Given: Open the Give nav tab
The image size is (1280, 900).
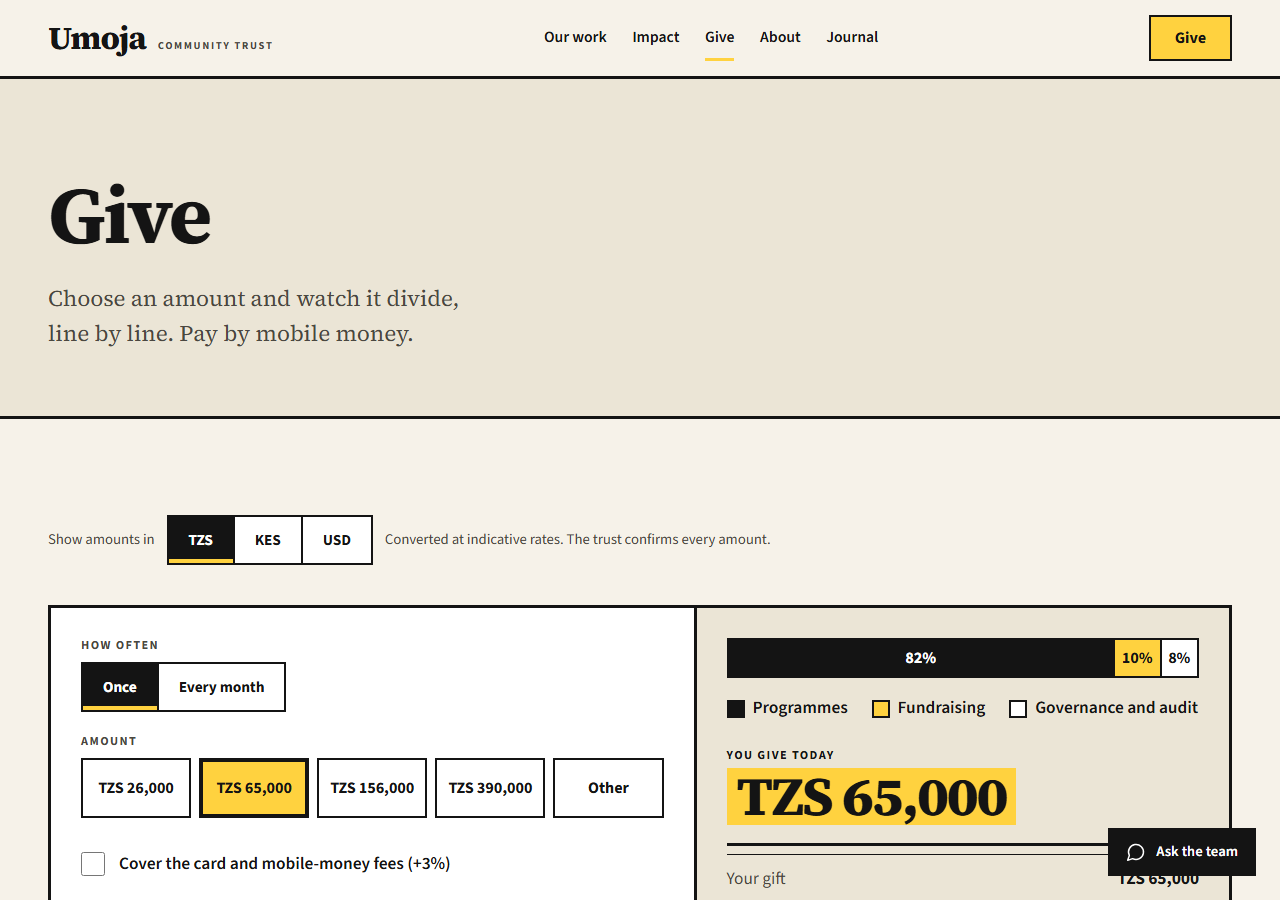Looking at the screenshot, I should point(720,37).
